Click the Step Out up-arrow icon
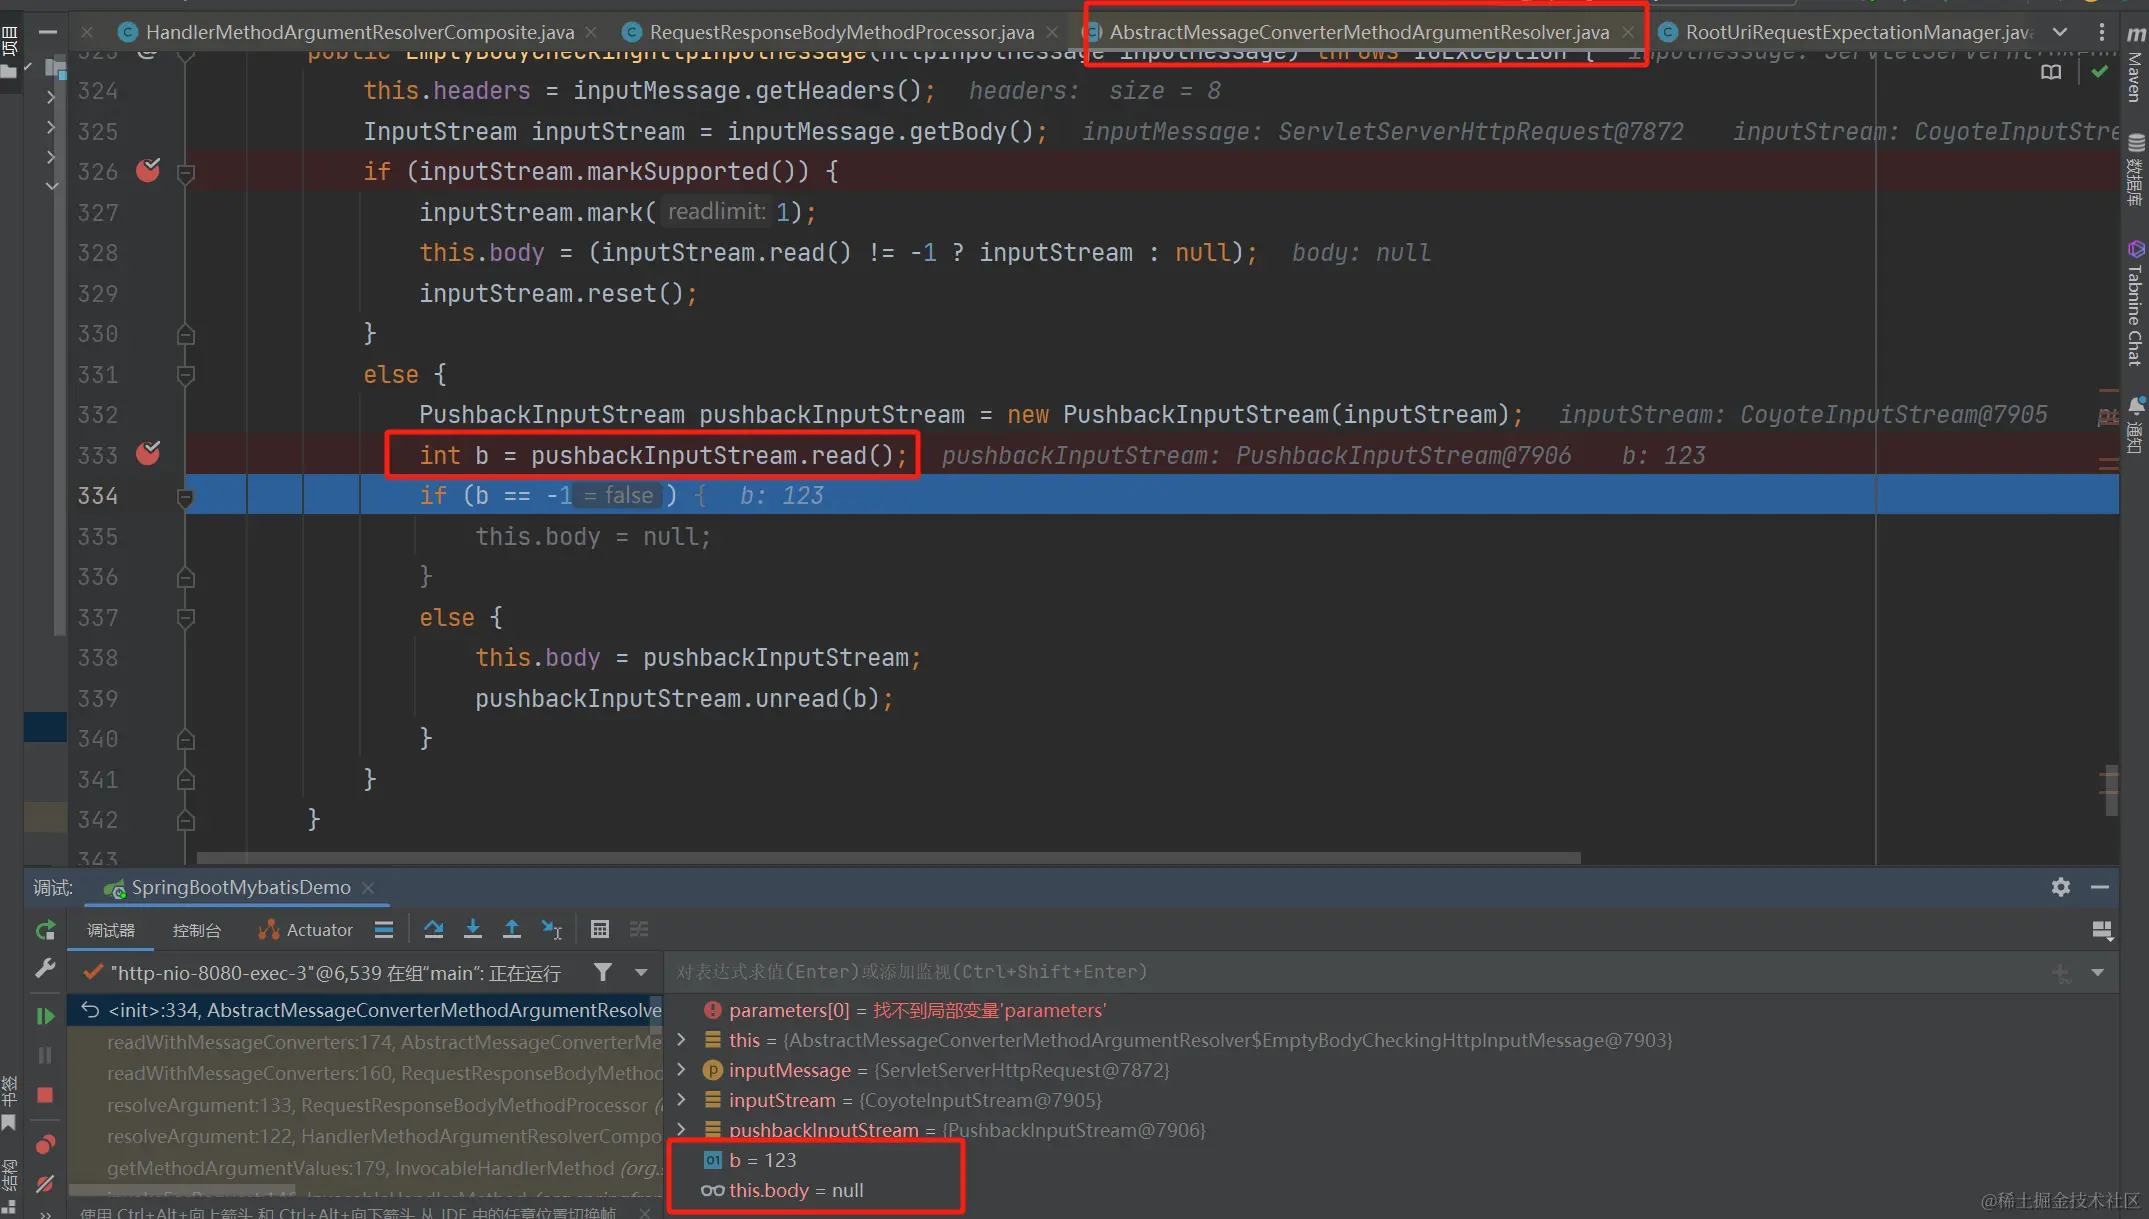 [x=511, y=929]
